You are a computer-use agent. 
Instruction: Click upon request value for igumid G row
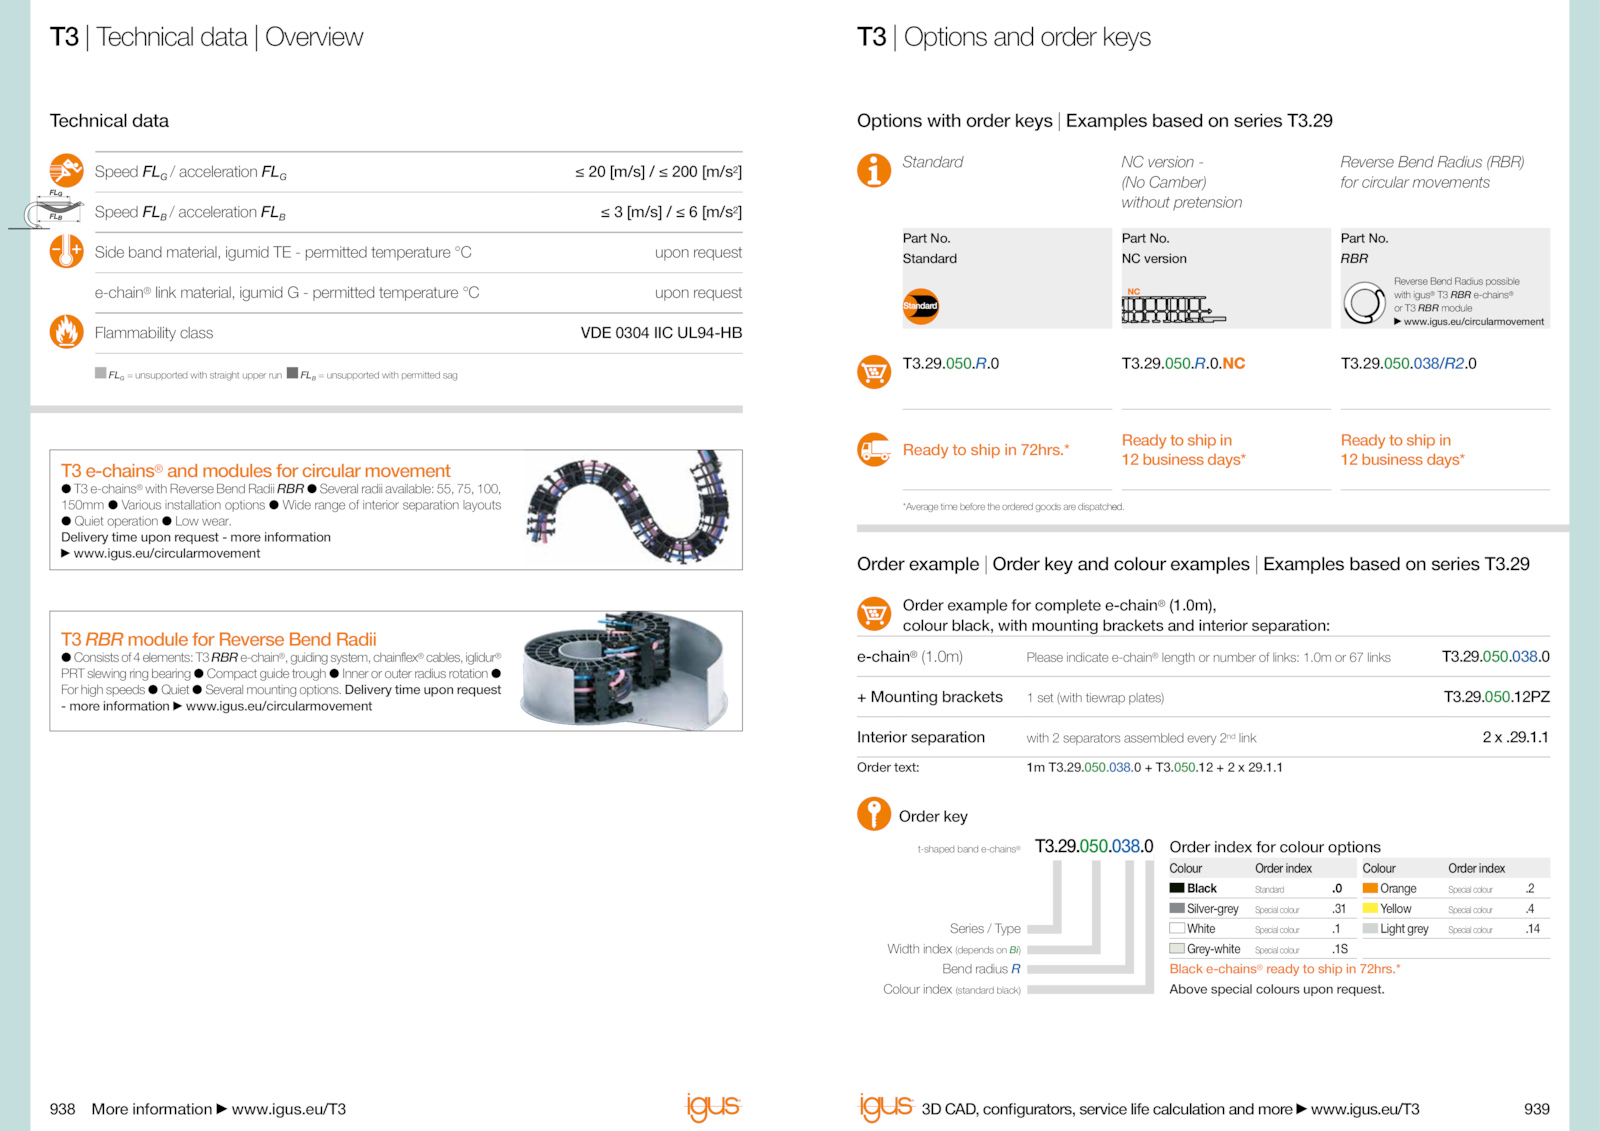(x=698, y=293)
